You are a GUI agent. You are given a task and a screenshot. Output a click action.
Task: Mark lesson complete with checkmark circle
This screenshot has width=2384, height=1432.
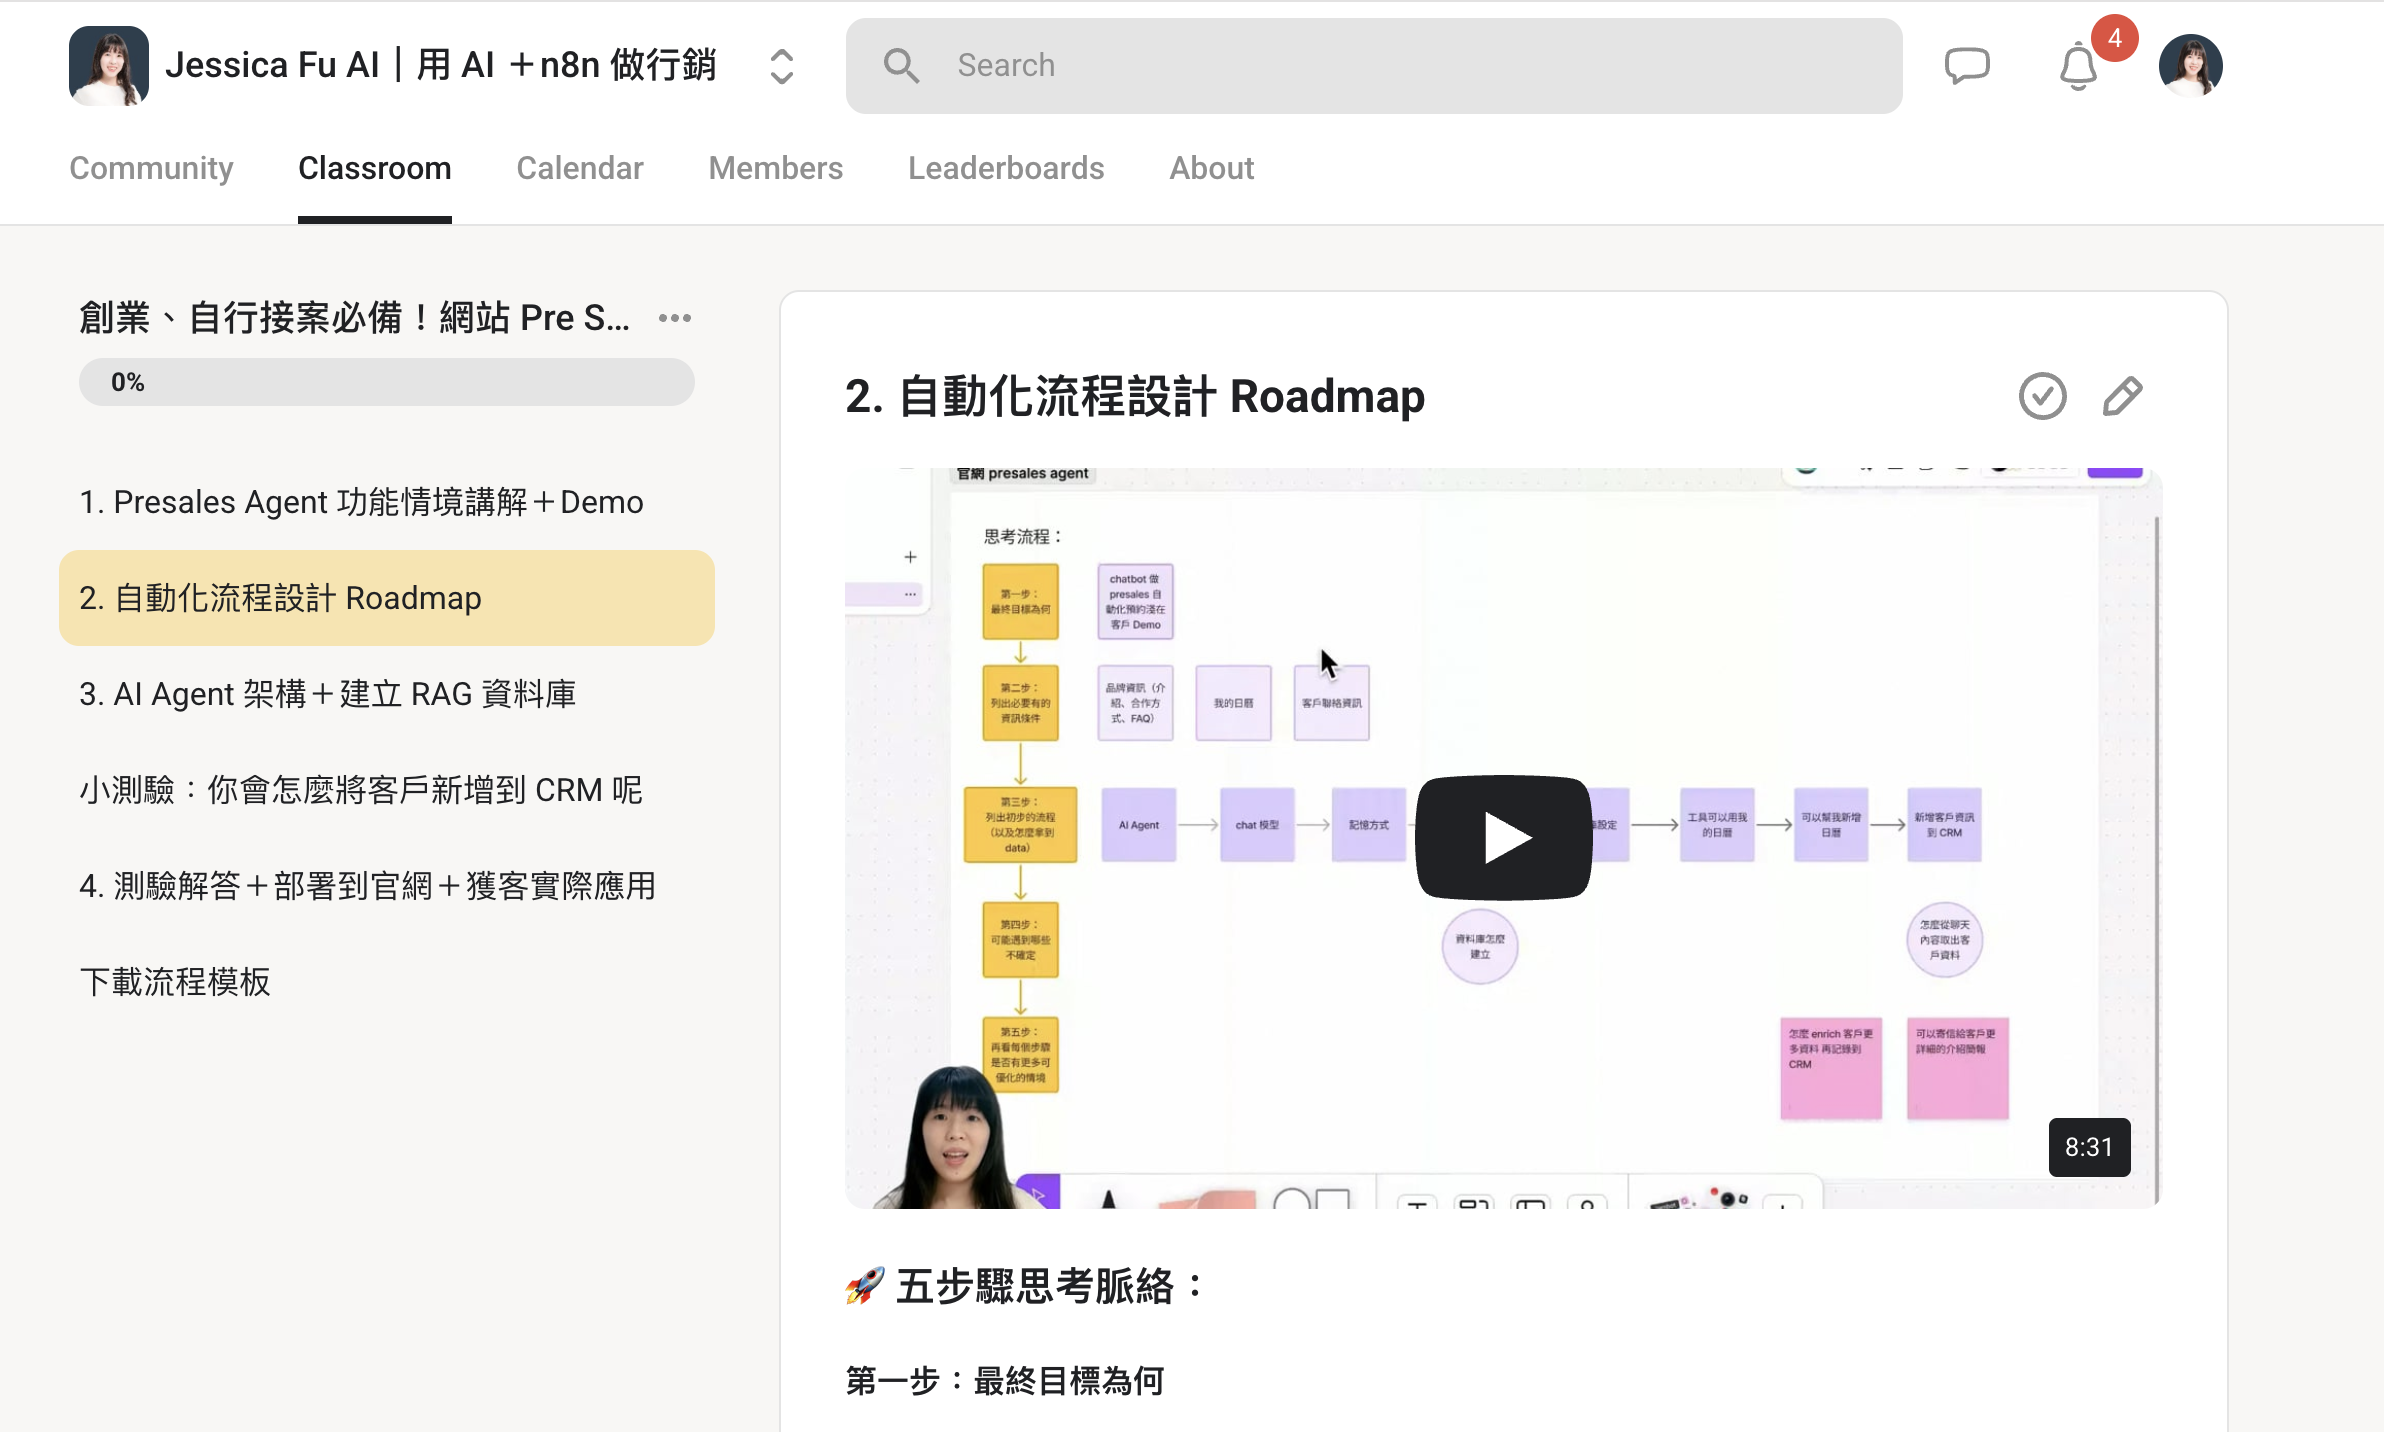click(2042, 396)
